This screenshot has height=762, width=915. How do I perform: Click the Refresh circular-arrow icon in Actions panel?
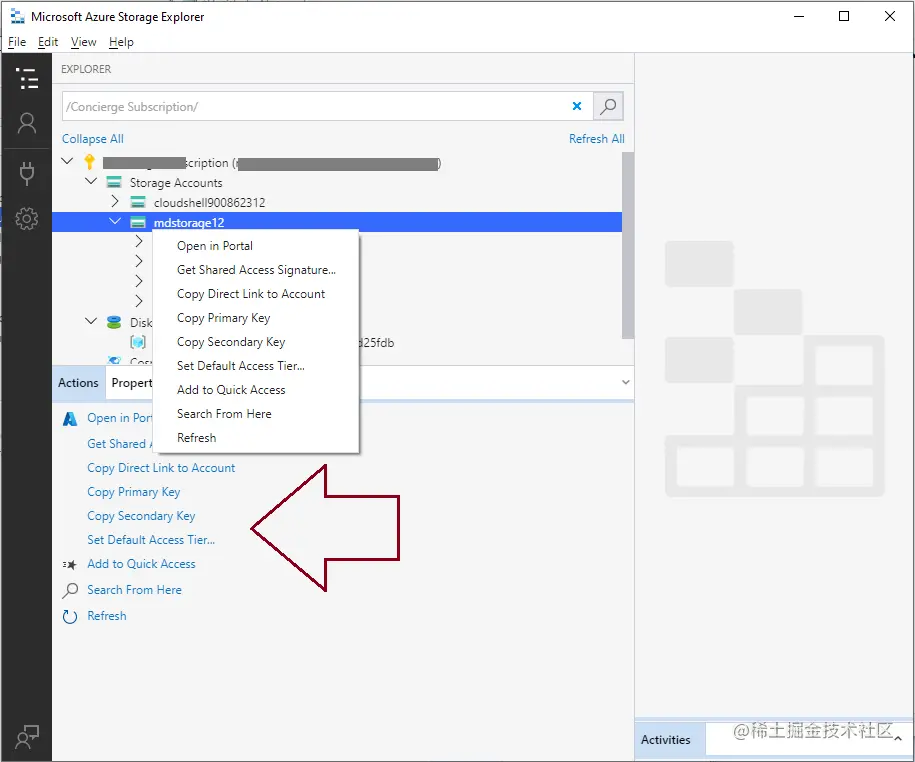(x=70, y=616)
